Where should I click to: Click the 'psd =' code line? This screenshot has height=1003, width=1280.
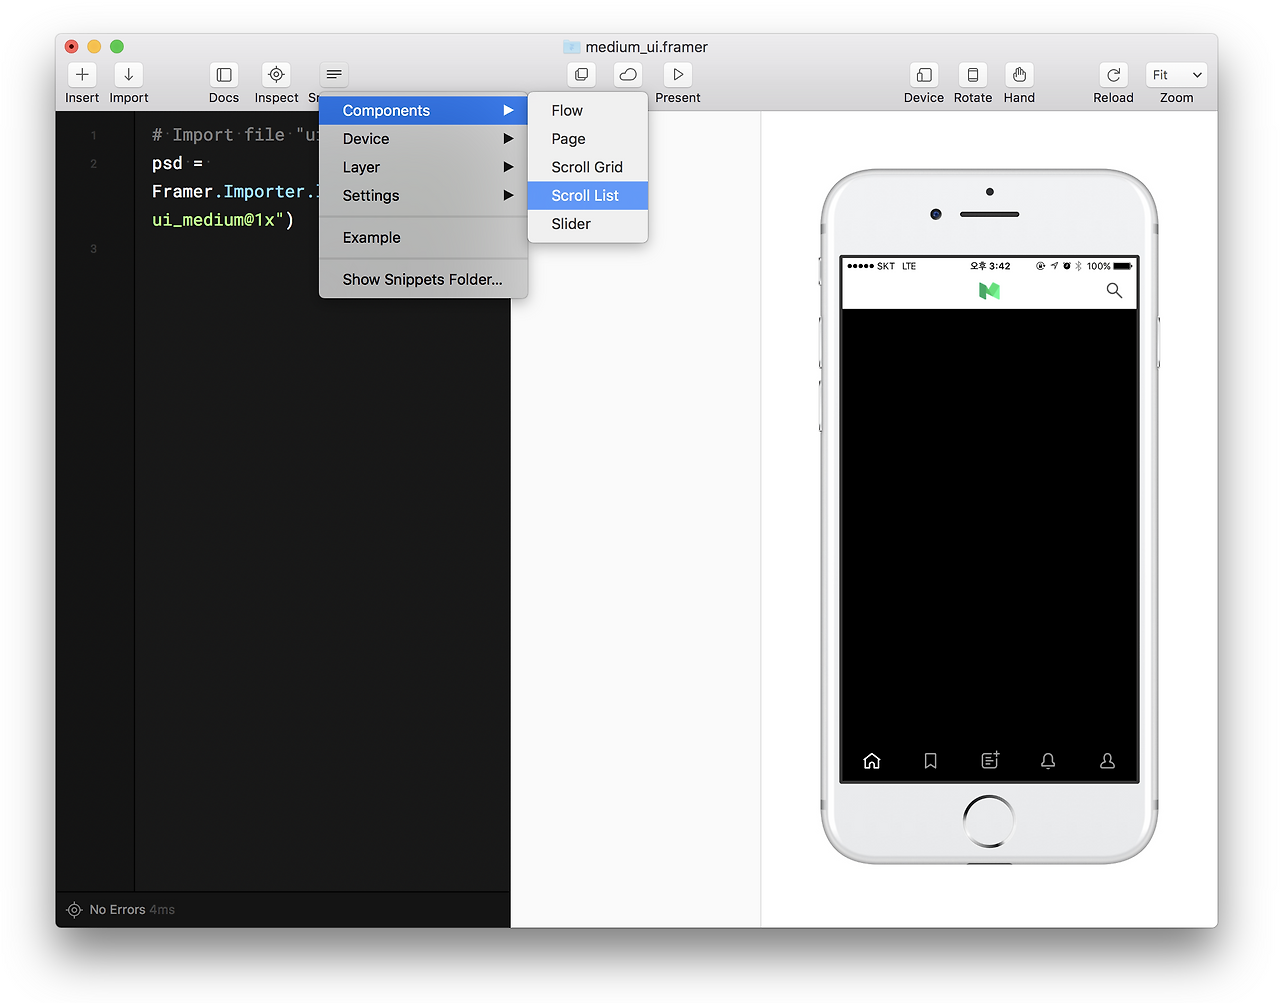pyautogui.click(x=177, y=163)
